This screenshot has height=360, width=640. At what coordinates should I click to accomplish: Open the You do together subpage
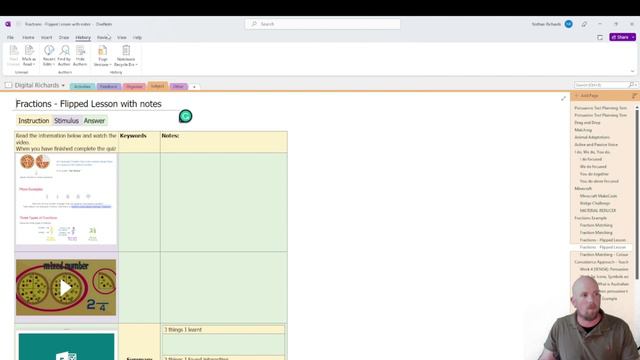click(x=594, y=174)
